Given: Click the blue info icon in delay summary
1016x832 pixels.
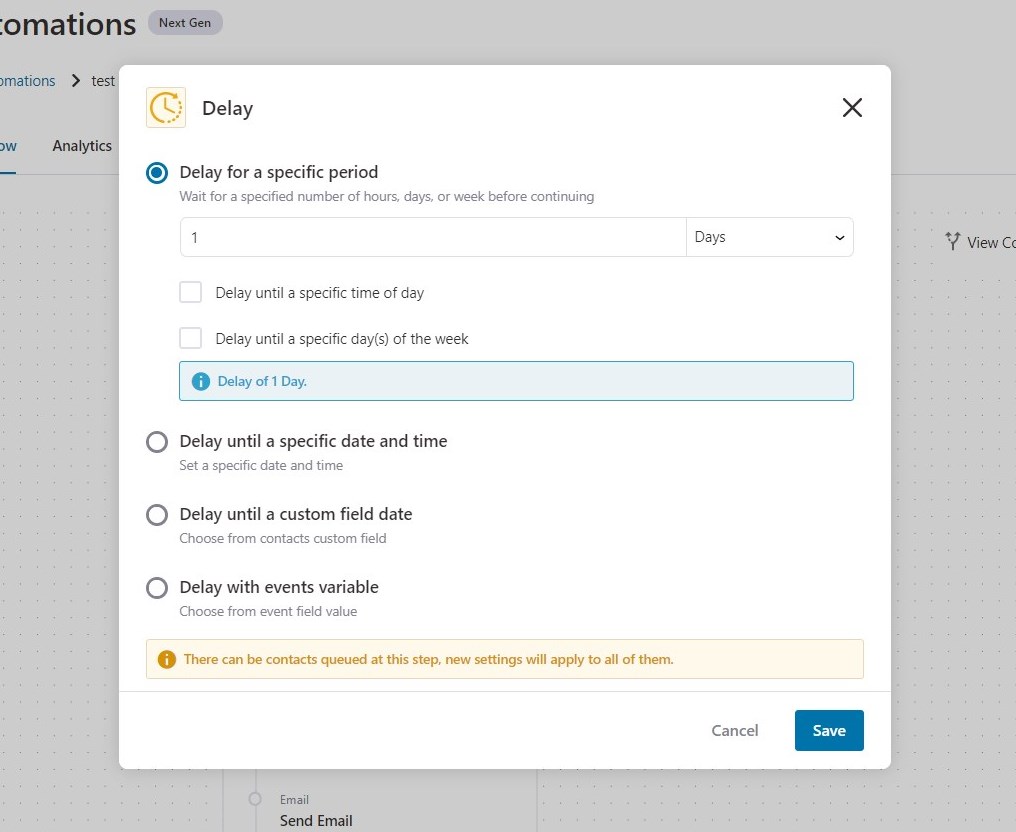Looking at the screenshot, I should click(x=201, y=382).
